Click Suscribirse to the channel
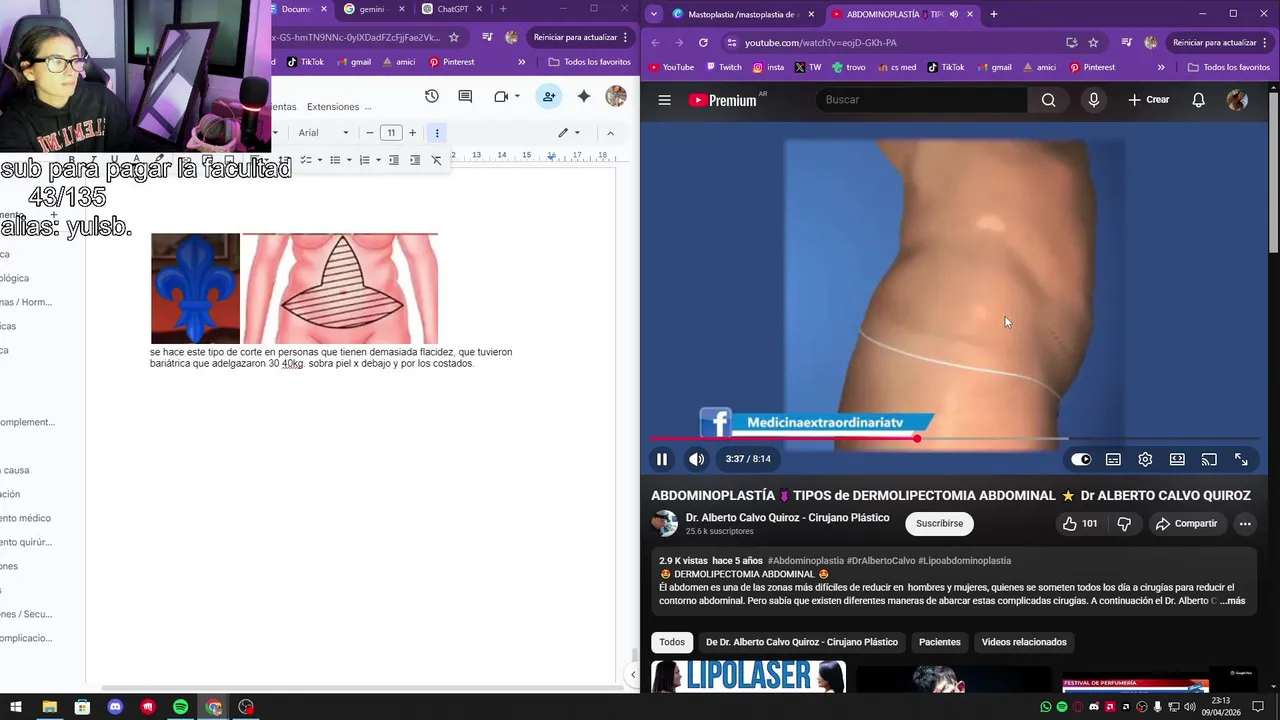Image resolution: width=1280 pixels, height=720 pixels. point(939,523)
